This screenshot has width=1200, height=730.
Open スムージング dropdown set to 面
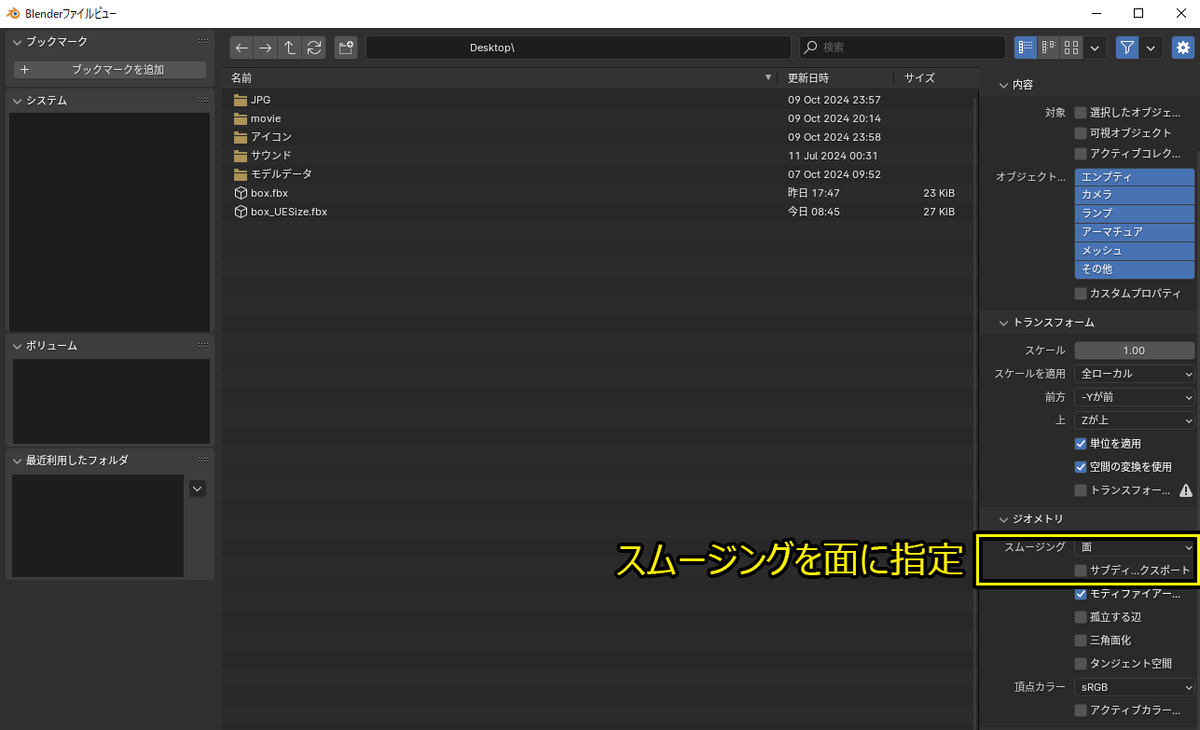point(1134,547)
